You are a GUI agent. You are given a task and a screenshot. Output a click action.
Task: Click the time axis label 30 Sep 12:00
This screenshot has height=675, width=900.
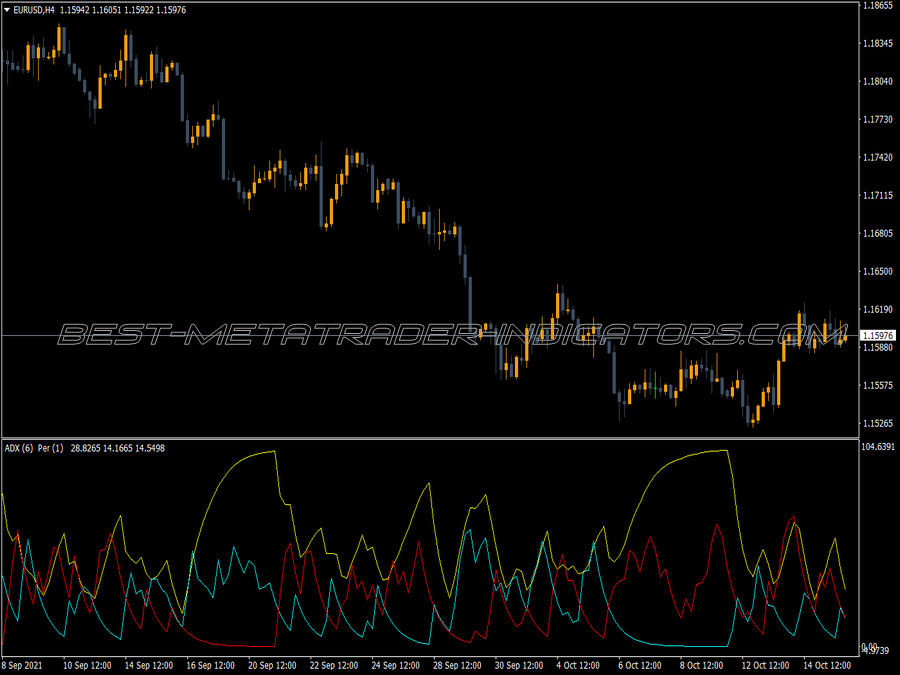(519, 666)
